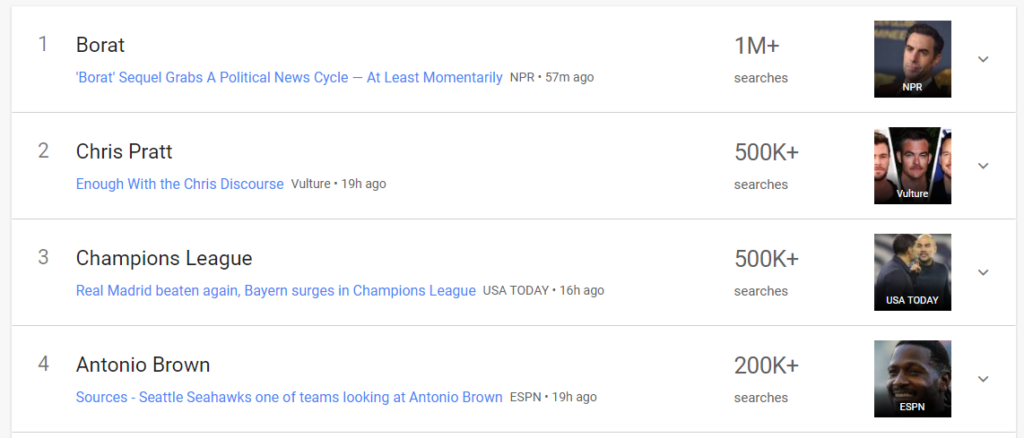Open the USA TODAY thumbnail image
Screen dimensions: 1024x438
912,272
